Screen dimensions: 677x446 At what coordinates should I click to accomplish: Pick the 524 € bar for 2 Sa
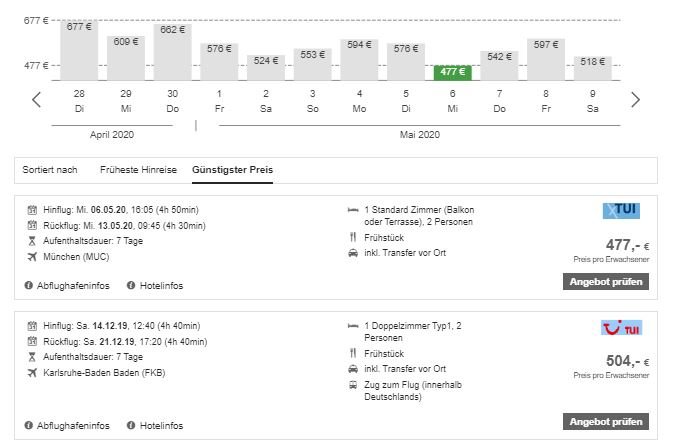pyautogui.click(x=266, y=67)
